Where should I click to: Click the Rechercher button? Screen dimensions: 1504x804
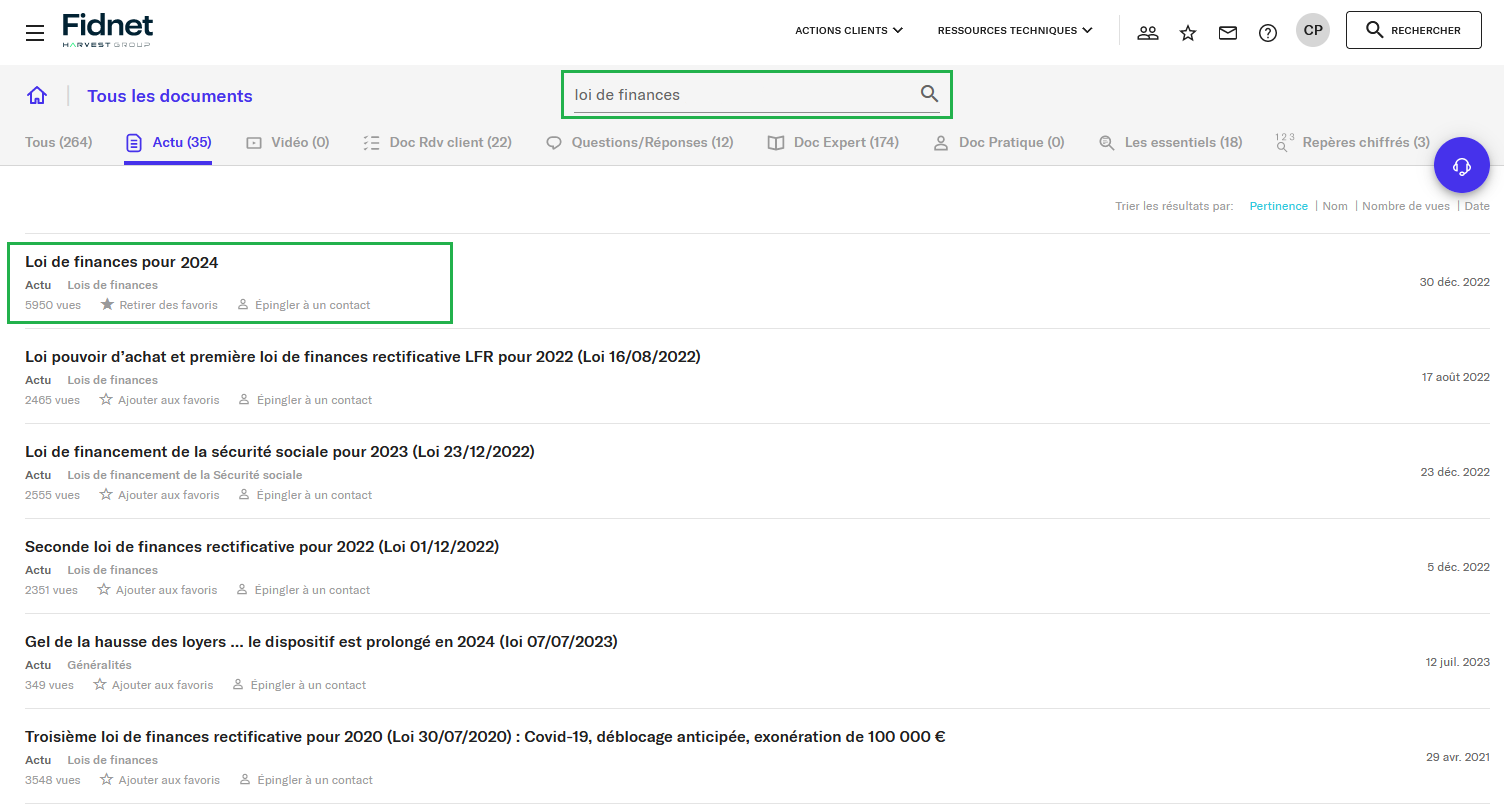point(1414,30)
